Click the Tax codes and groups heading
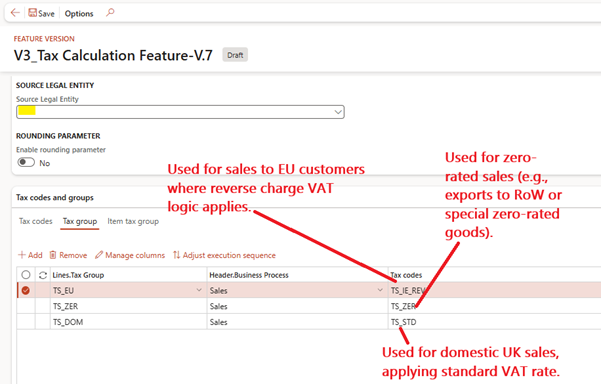Viewport: 601px width, 384px height. [x=55, y=197]
